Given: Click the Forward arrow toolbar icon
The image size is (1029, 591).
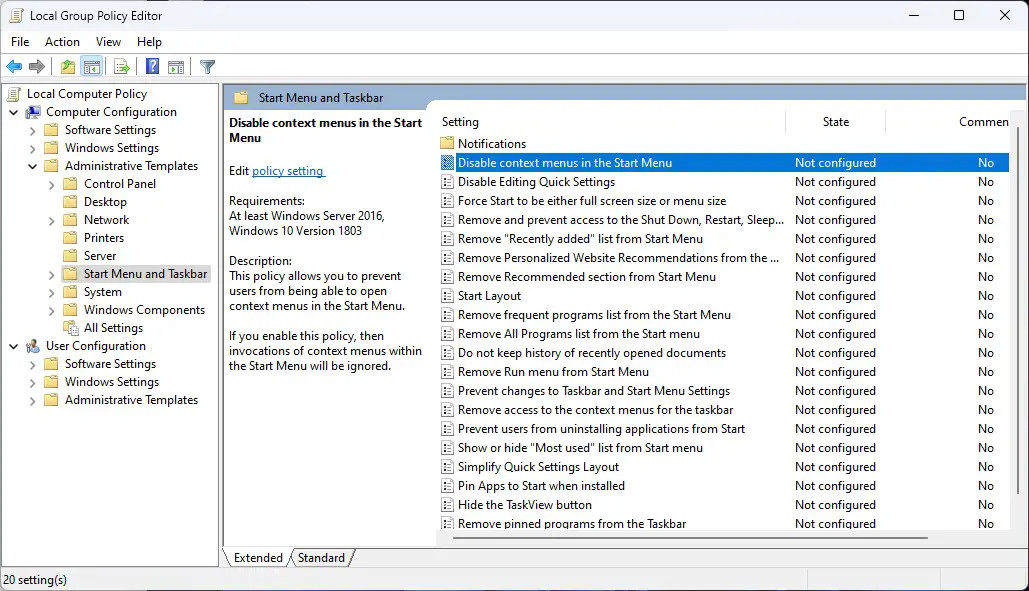Looking at the screenshot, I should (37, 66).
